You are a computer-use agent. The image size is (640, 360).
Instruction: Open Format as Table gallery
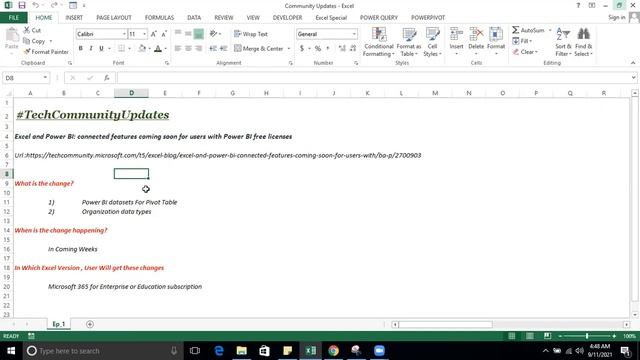pos(409,42)
